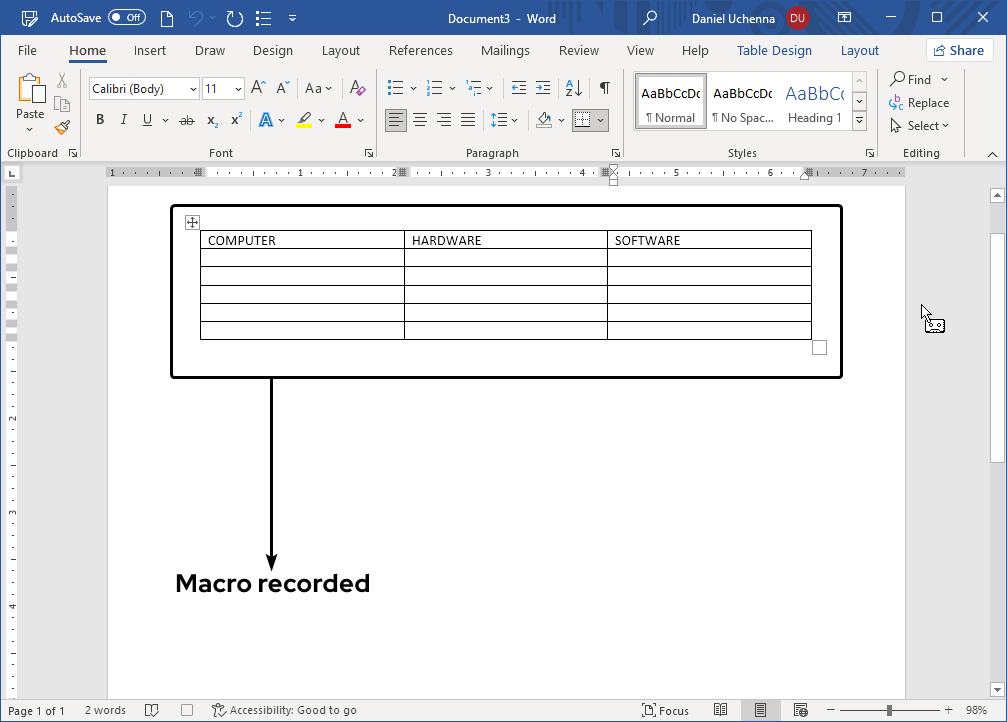Open Find using the search icon in title bar

pyautogui.click(x=649, y=18)
